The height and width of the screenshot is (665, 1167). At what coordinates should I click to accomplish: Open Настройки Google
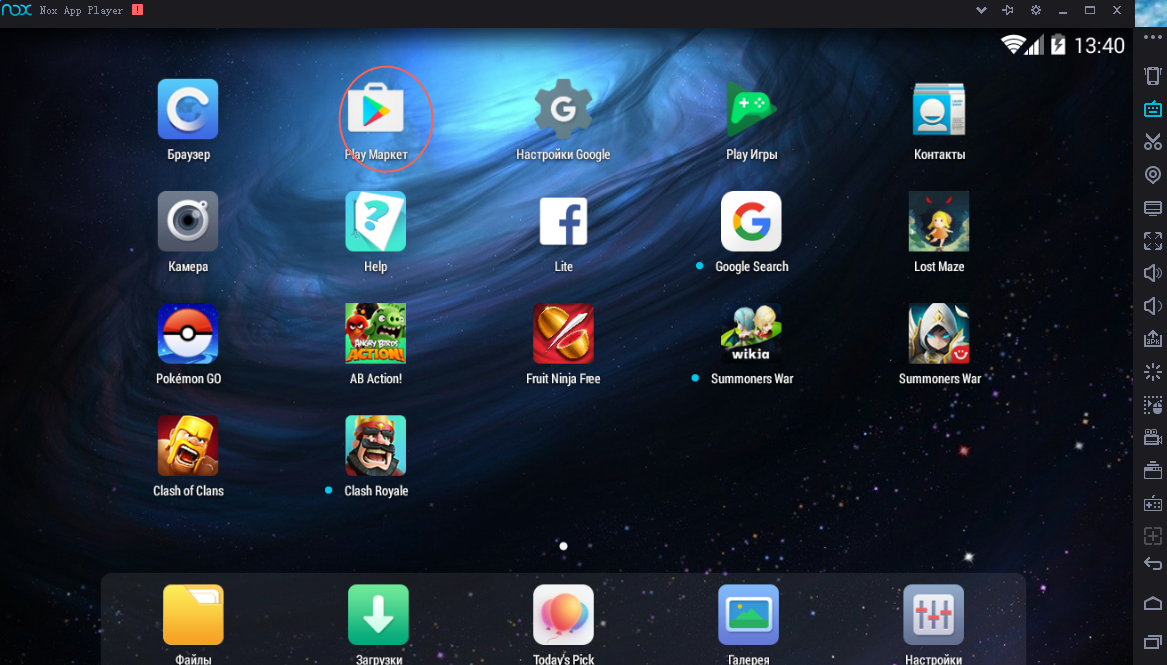point(563,109)
